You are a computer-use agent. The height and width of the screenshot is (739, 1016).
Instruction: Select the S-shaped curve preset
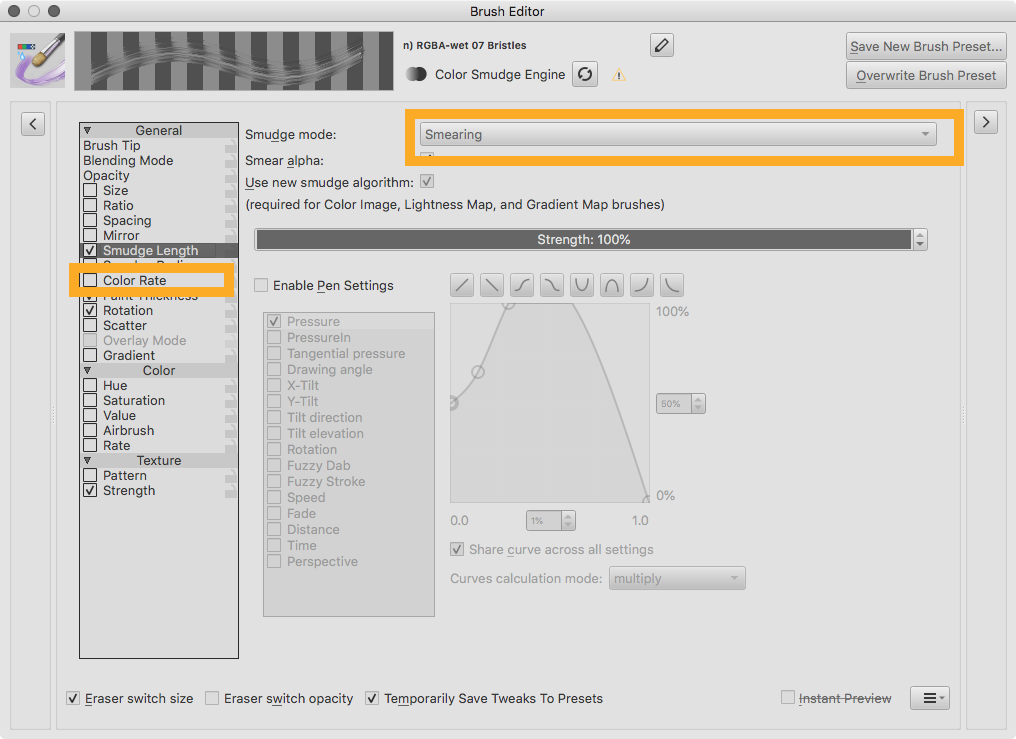[x=522, y=285]
